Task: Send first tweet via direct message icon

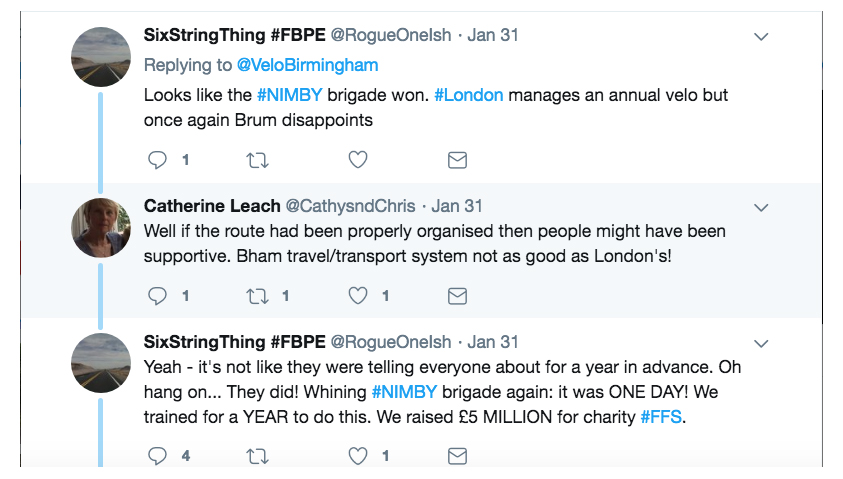Action: click(457, 159)
